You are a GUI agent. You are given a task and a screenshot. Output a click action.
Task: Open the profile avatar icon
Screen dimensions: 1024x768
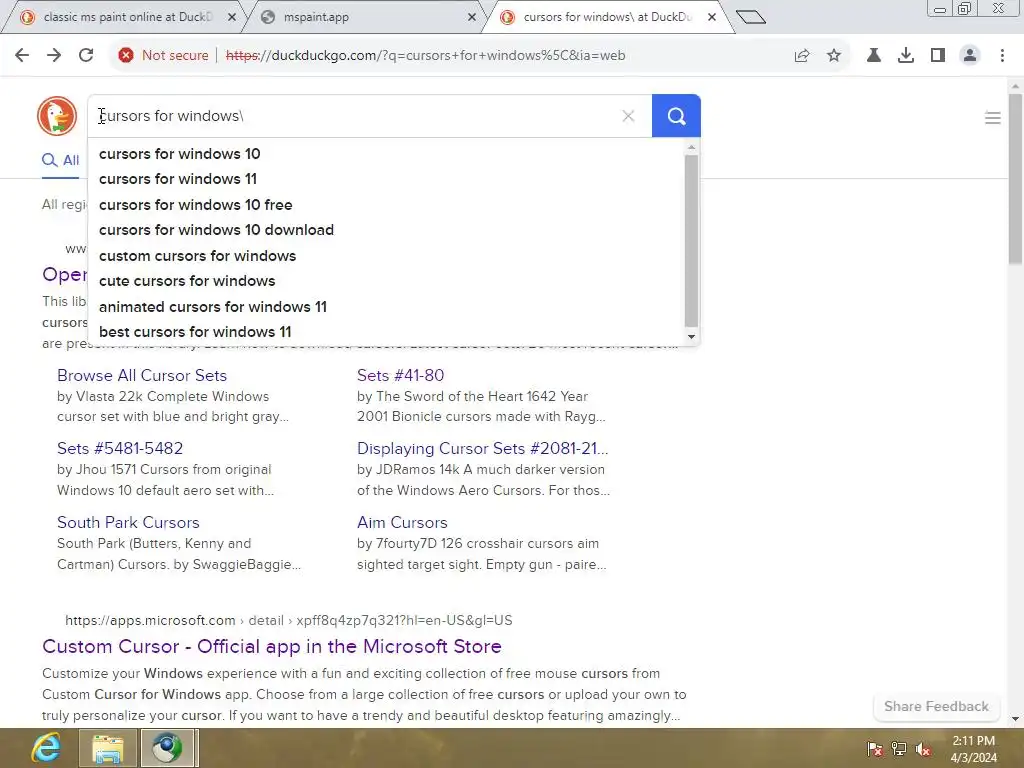tap(970, 56)
